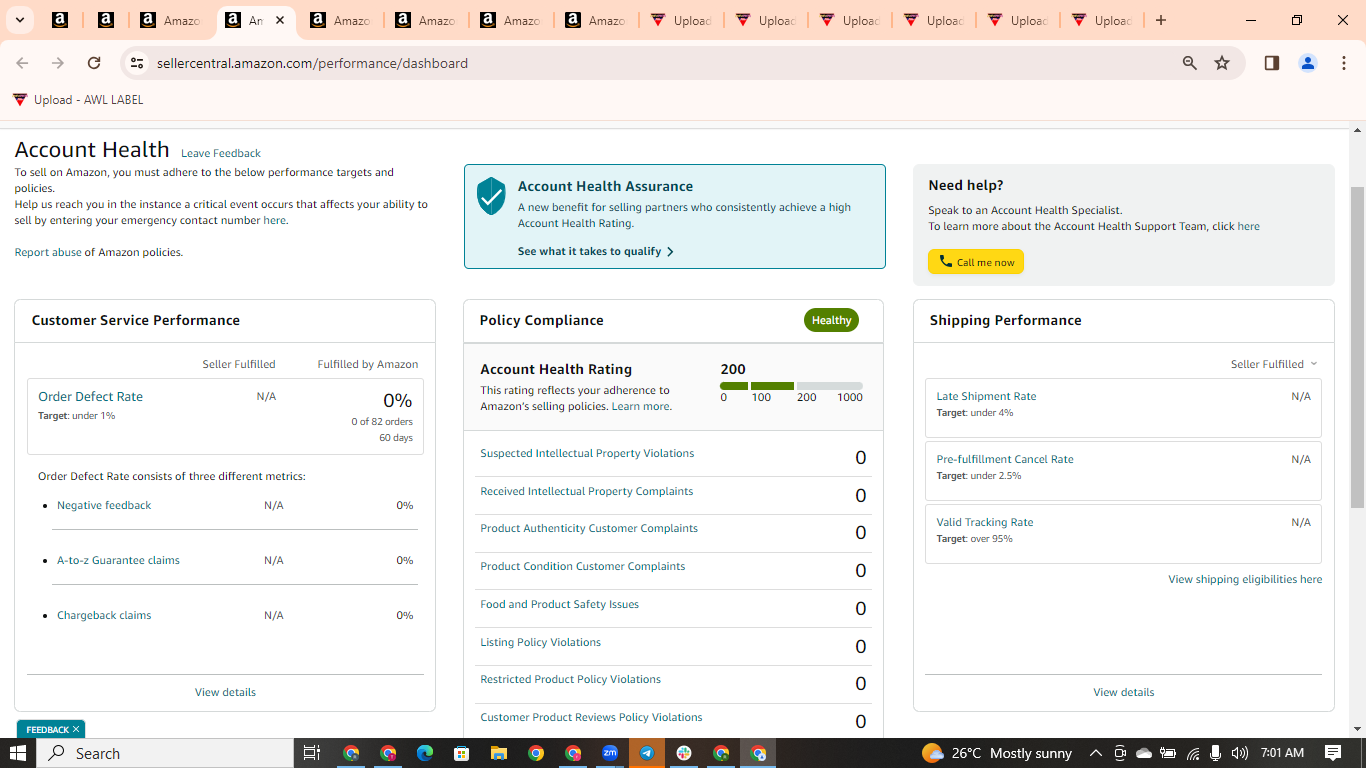Click the Account Health Rating progress bar
The image size is (1366, 768).
791,386
